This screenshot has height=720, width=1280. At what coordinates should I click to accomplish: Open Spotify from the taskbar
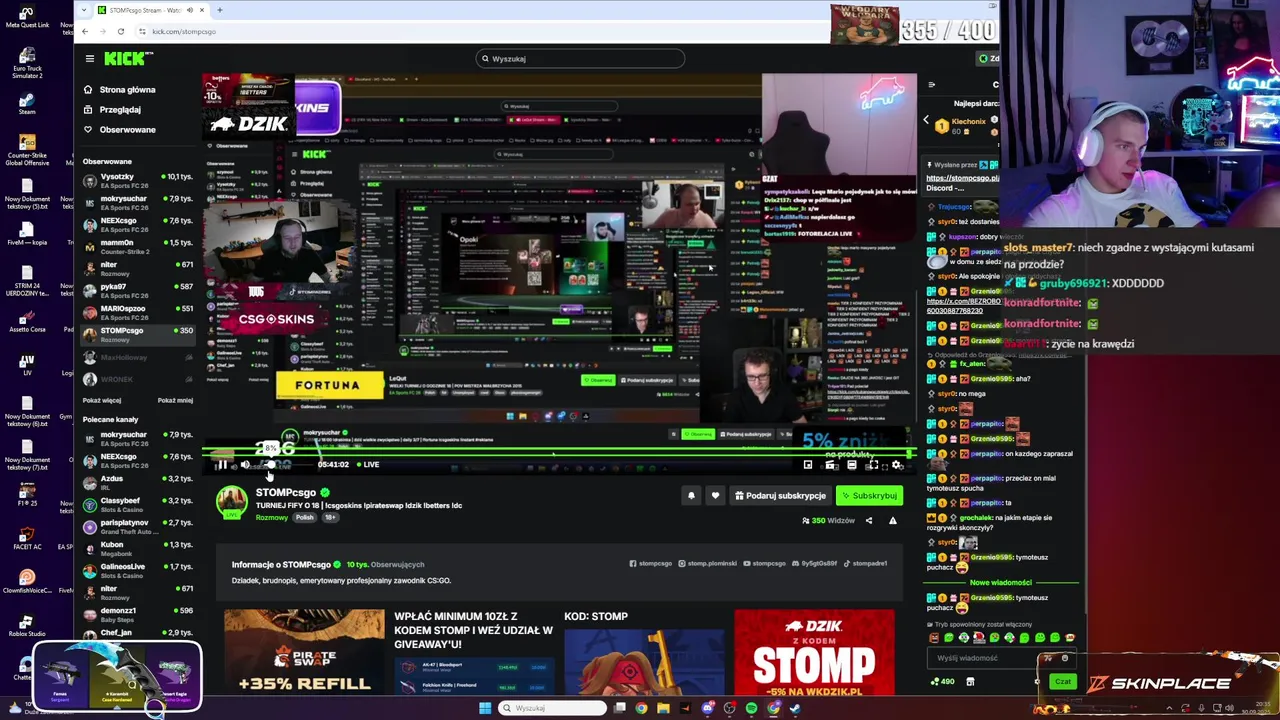tap(751, 708)
